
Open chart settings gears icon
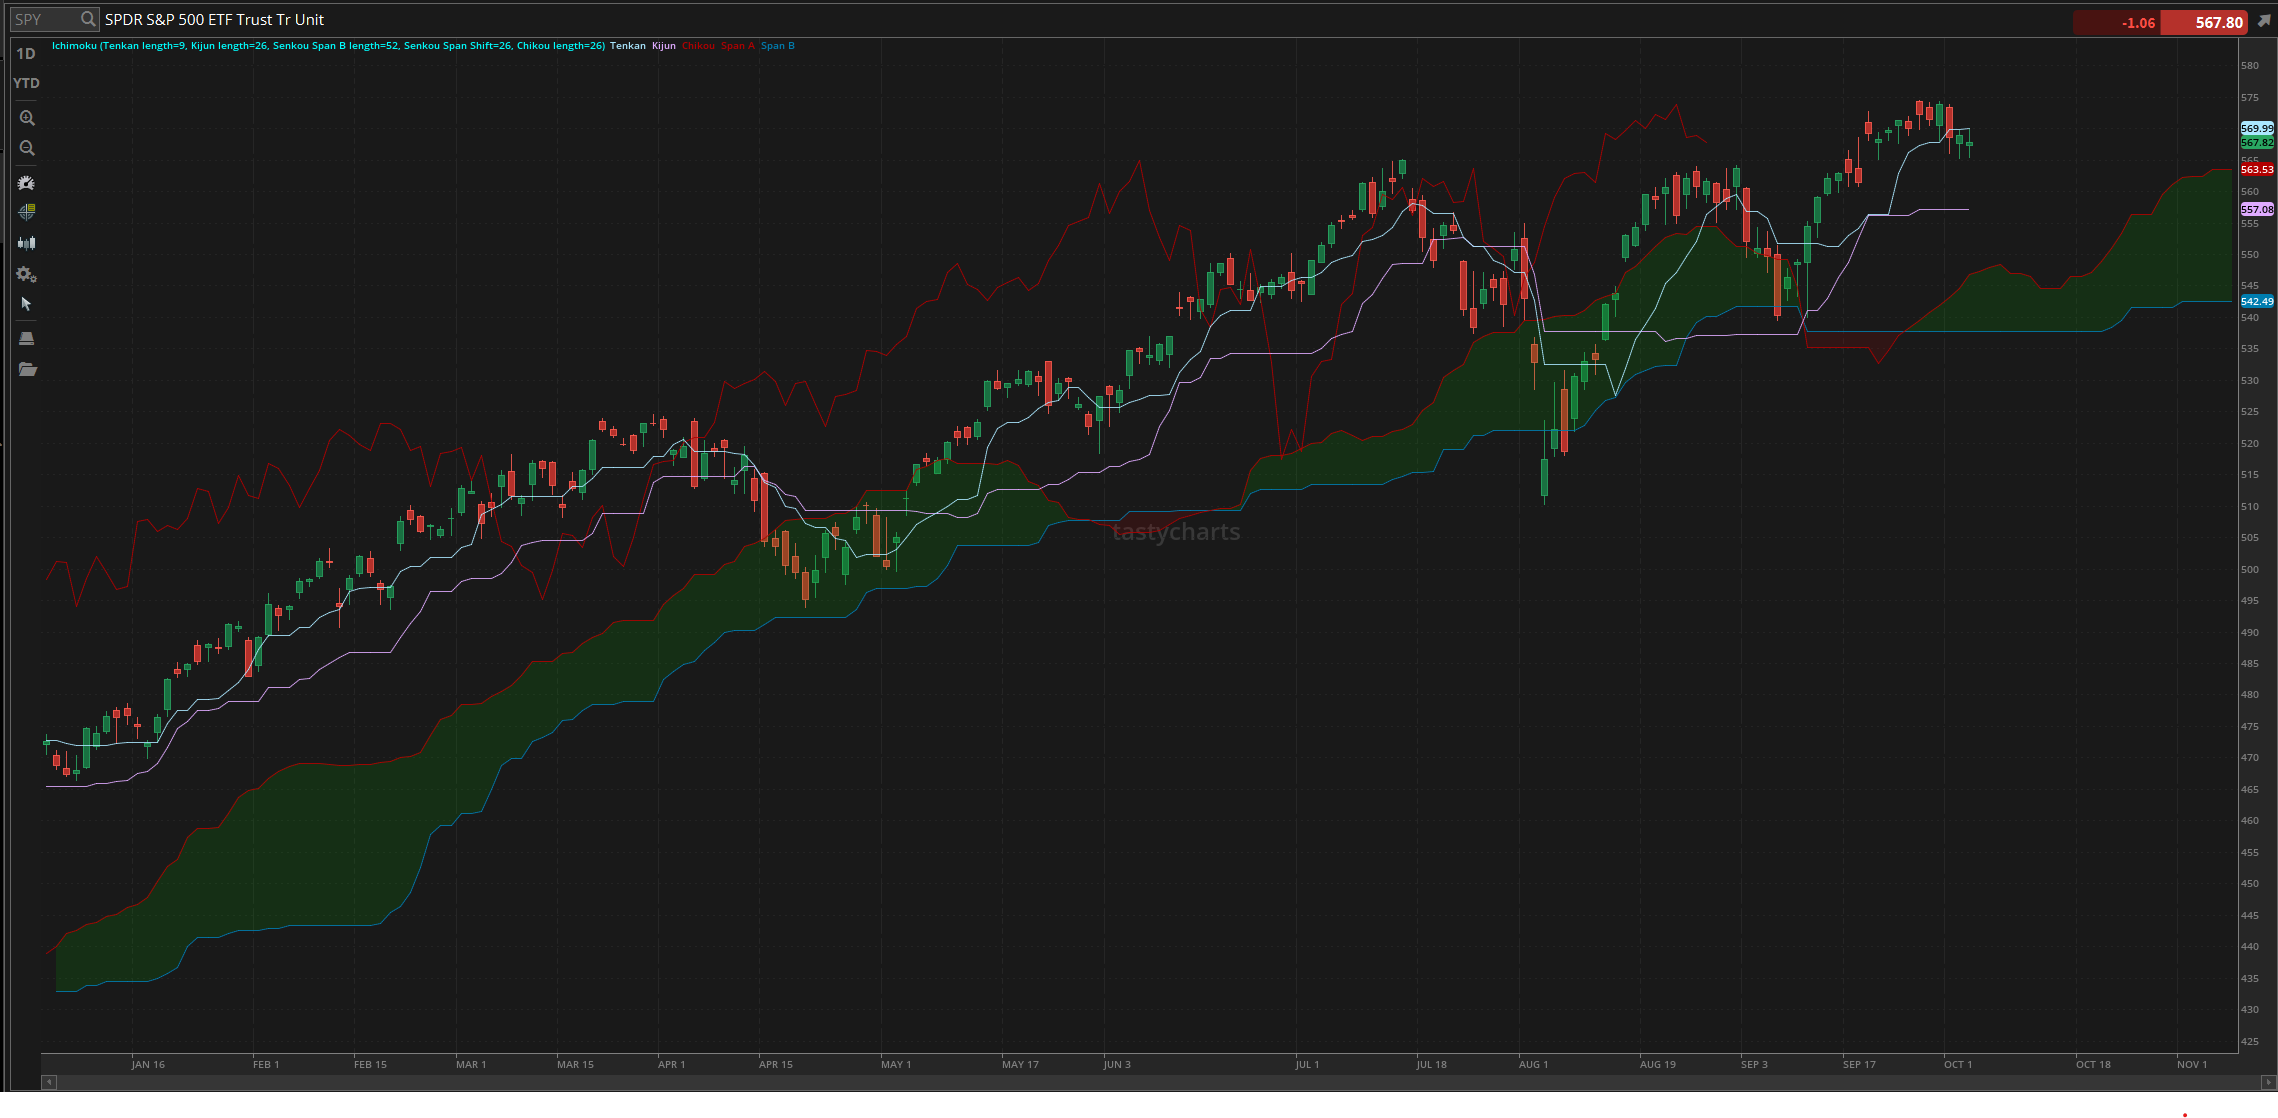click(27, 274)
